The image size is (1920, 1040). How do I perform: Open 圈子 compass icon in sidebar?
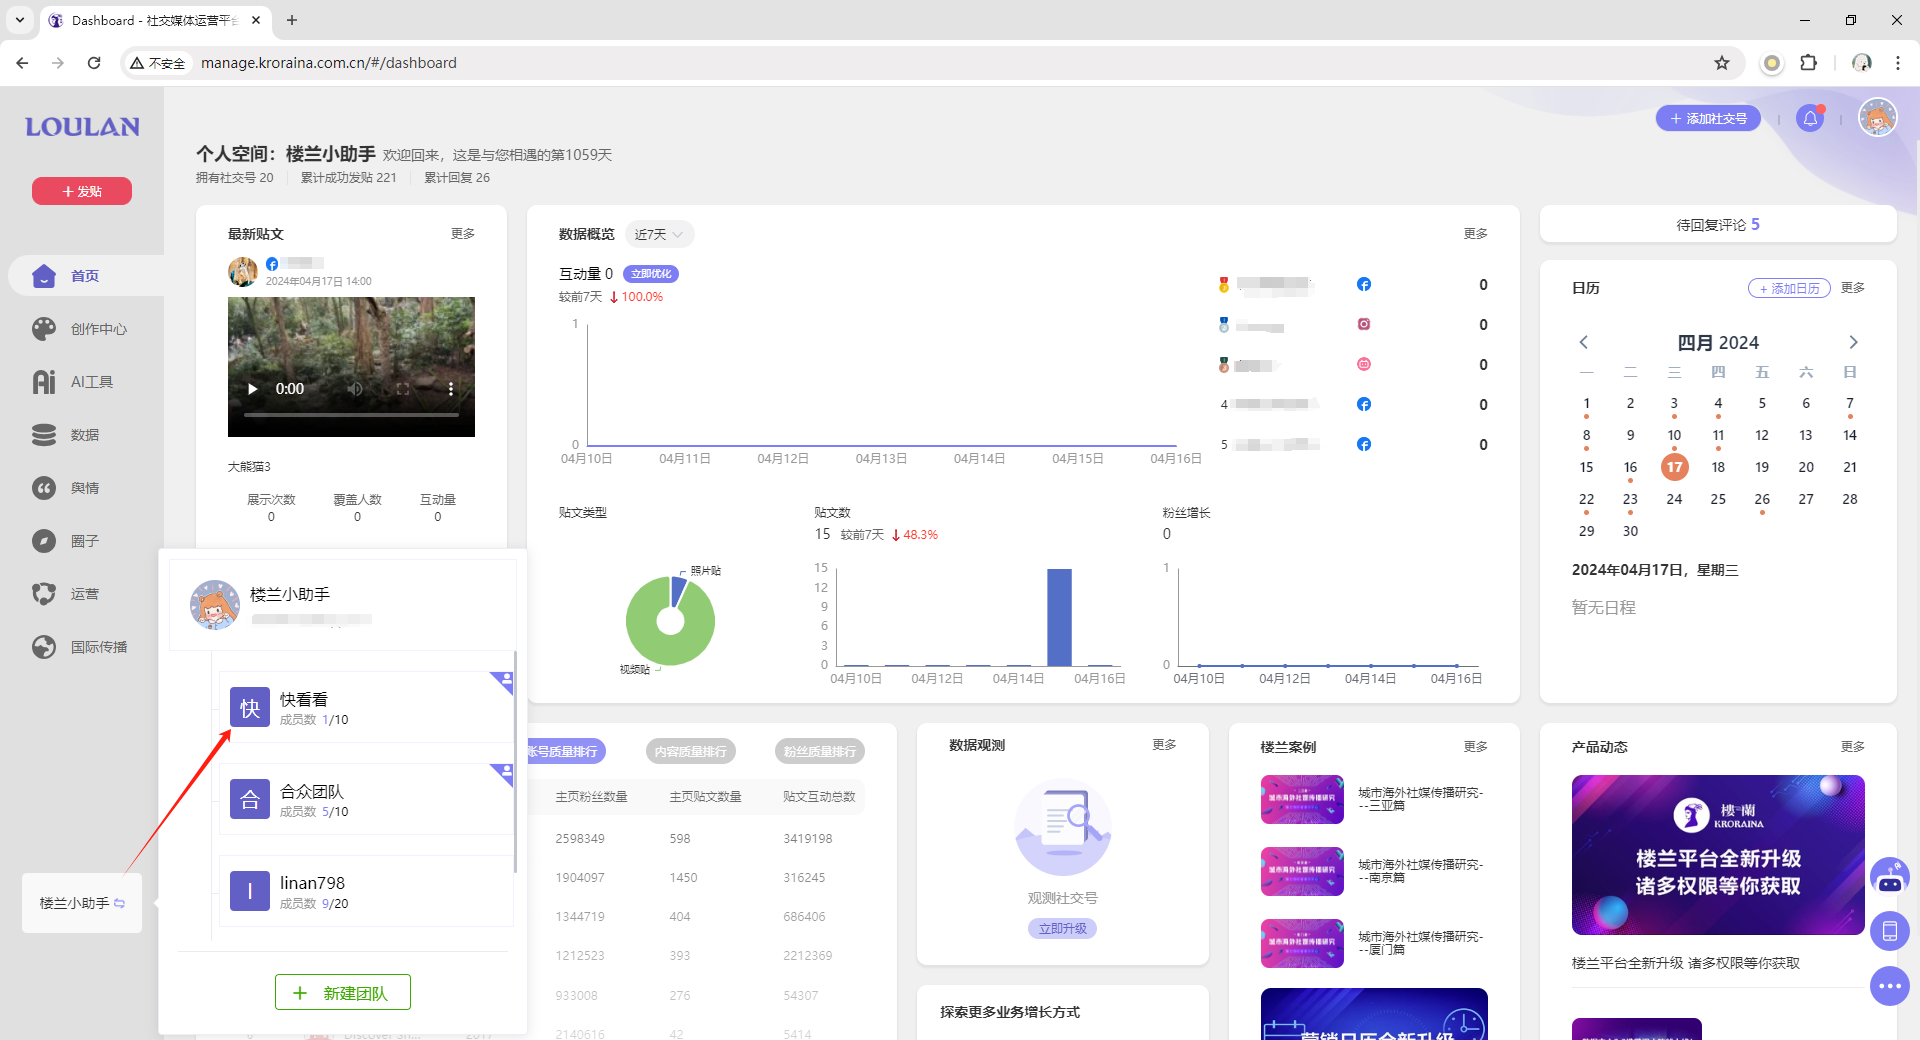[x=44, y=541]
